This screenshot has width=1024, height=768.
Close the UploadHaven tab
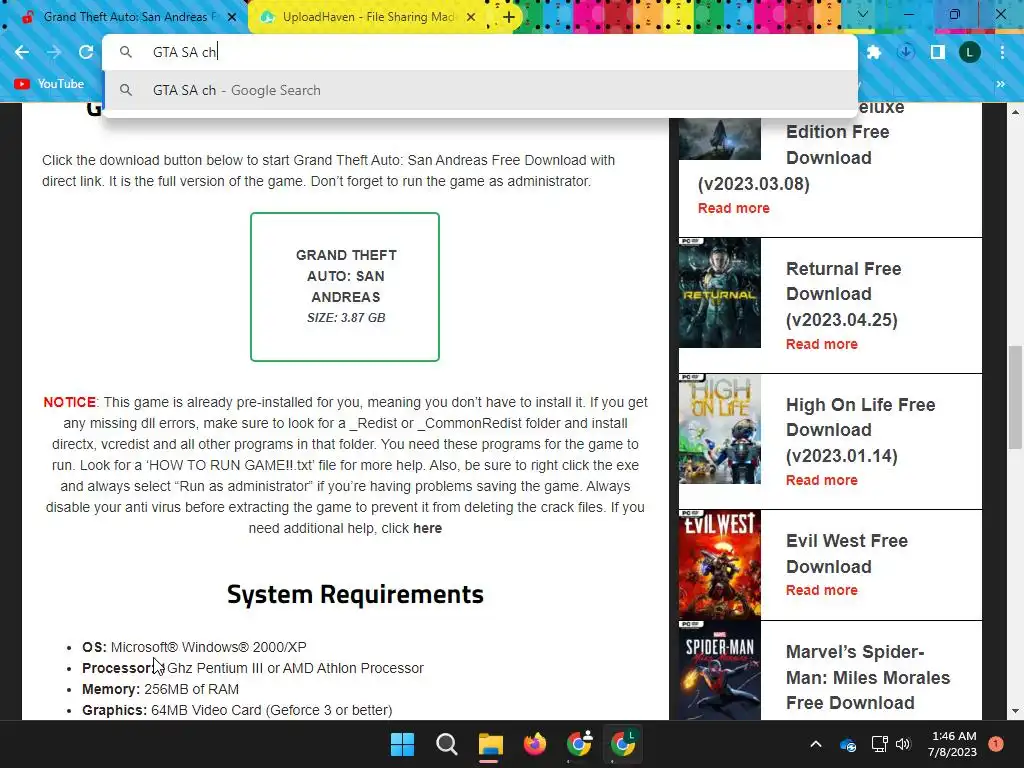point(471,18)
